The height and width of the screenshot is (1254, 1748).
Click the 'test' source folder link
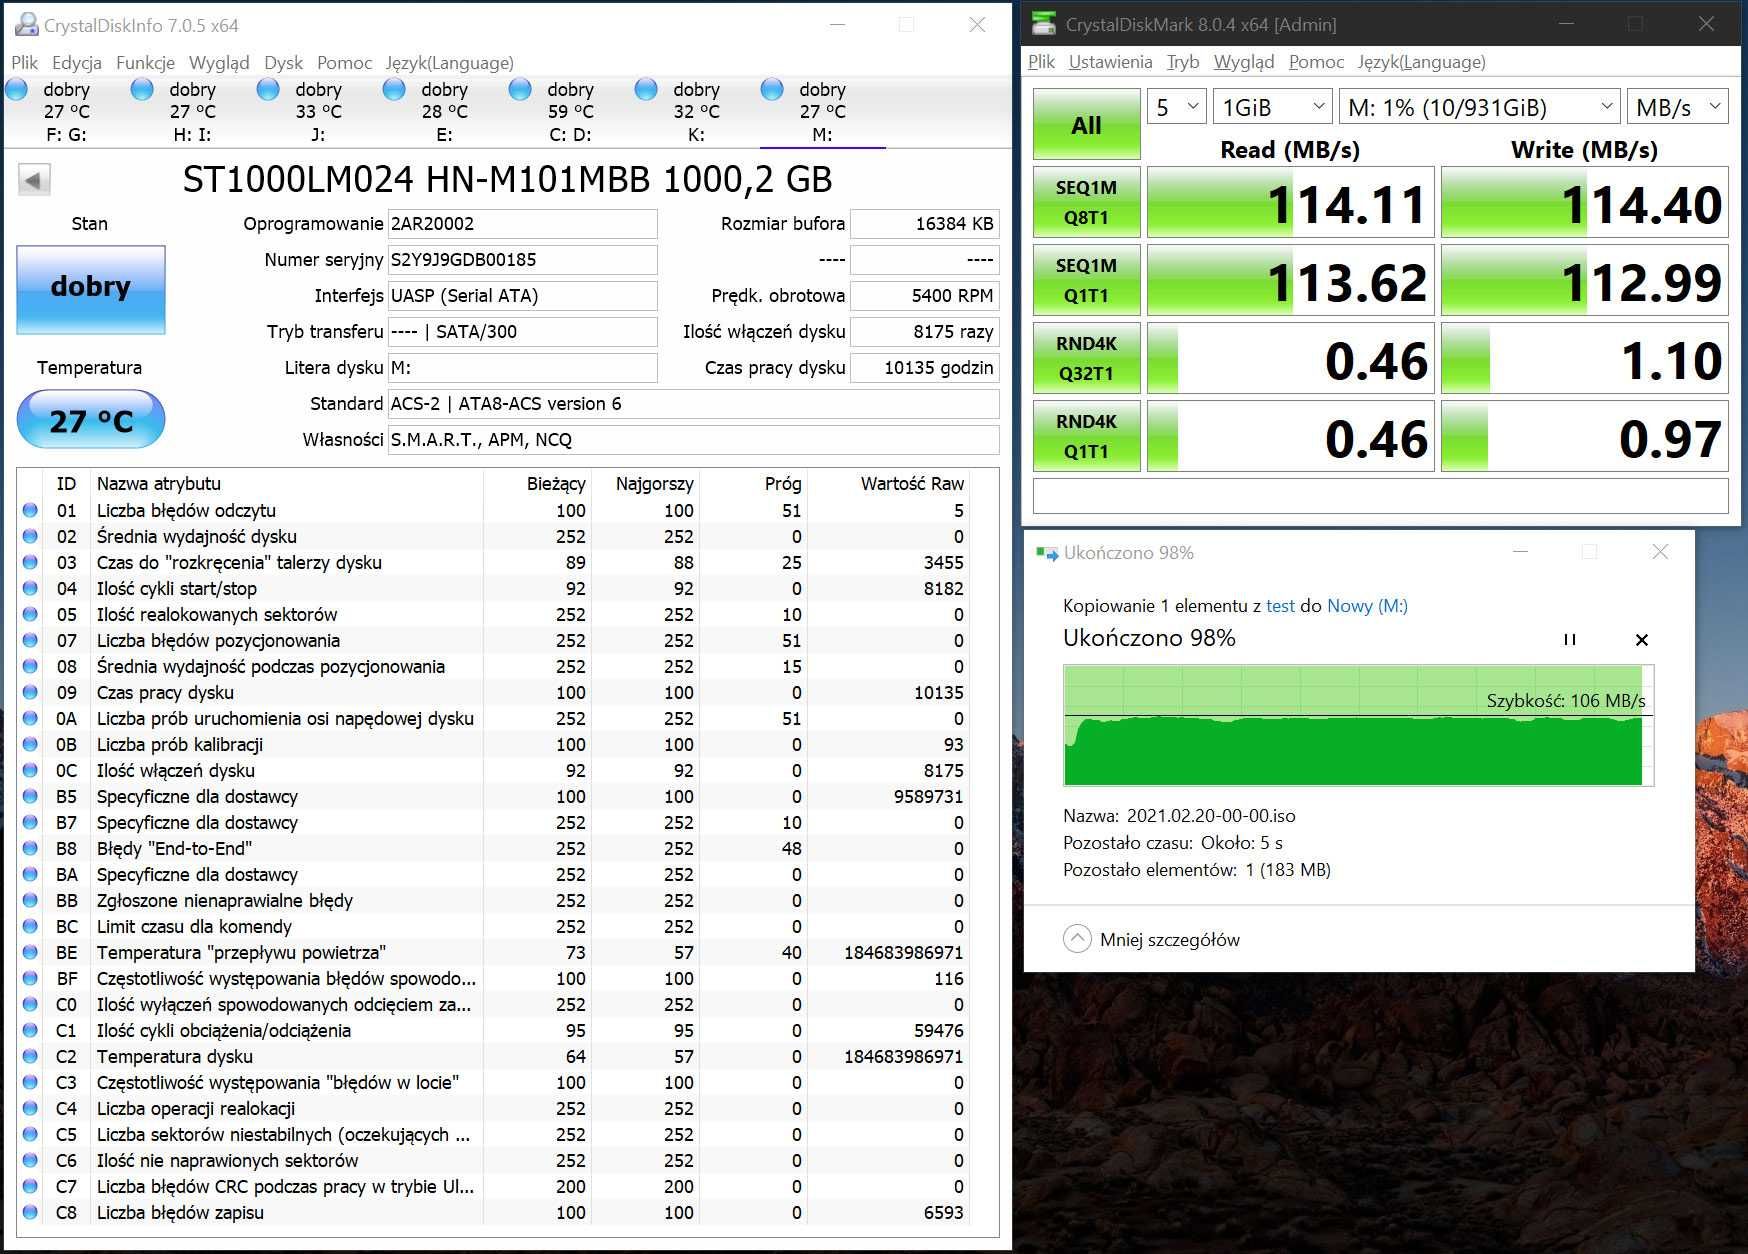(x=1281, y=605)
